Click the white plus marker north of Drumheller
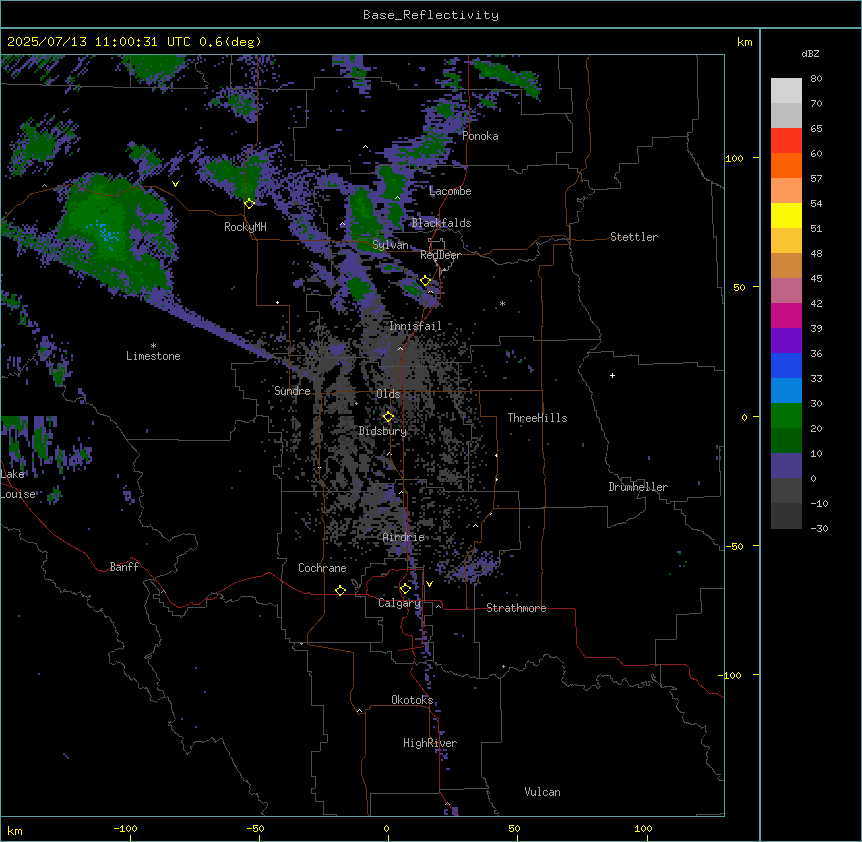Viewport: 862px width, 842px height. [612, 375]
